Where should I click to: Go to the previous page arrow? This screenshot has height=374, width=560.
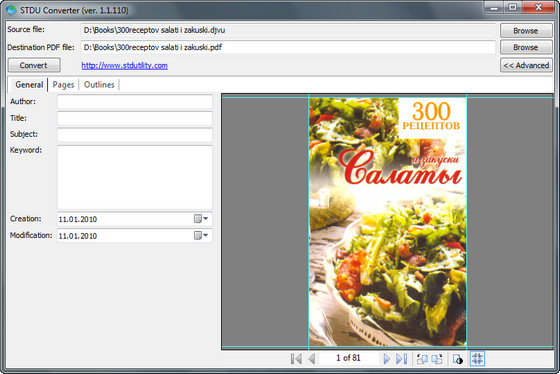pos(312,358)
